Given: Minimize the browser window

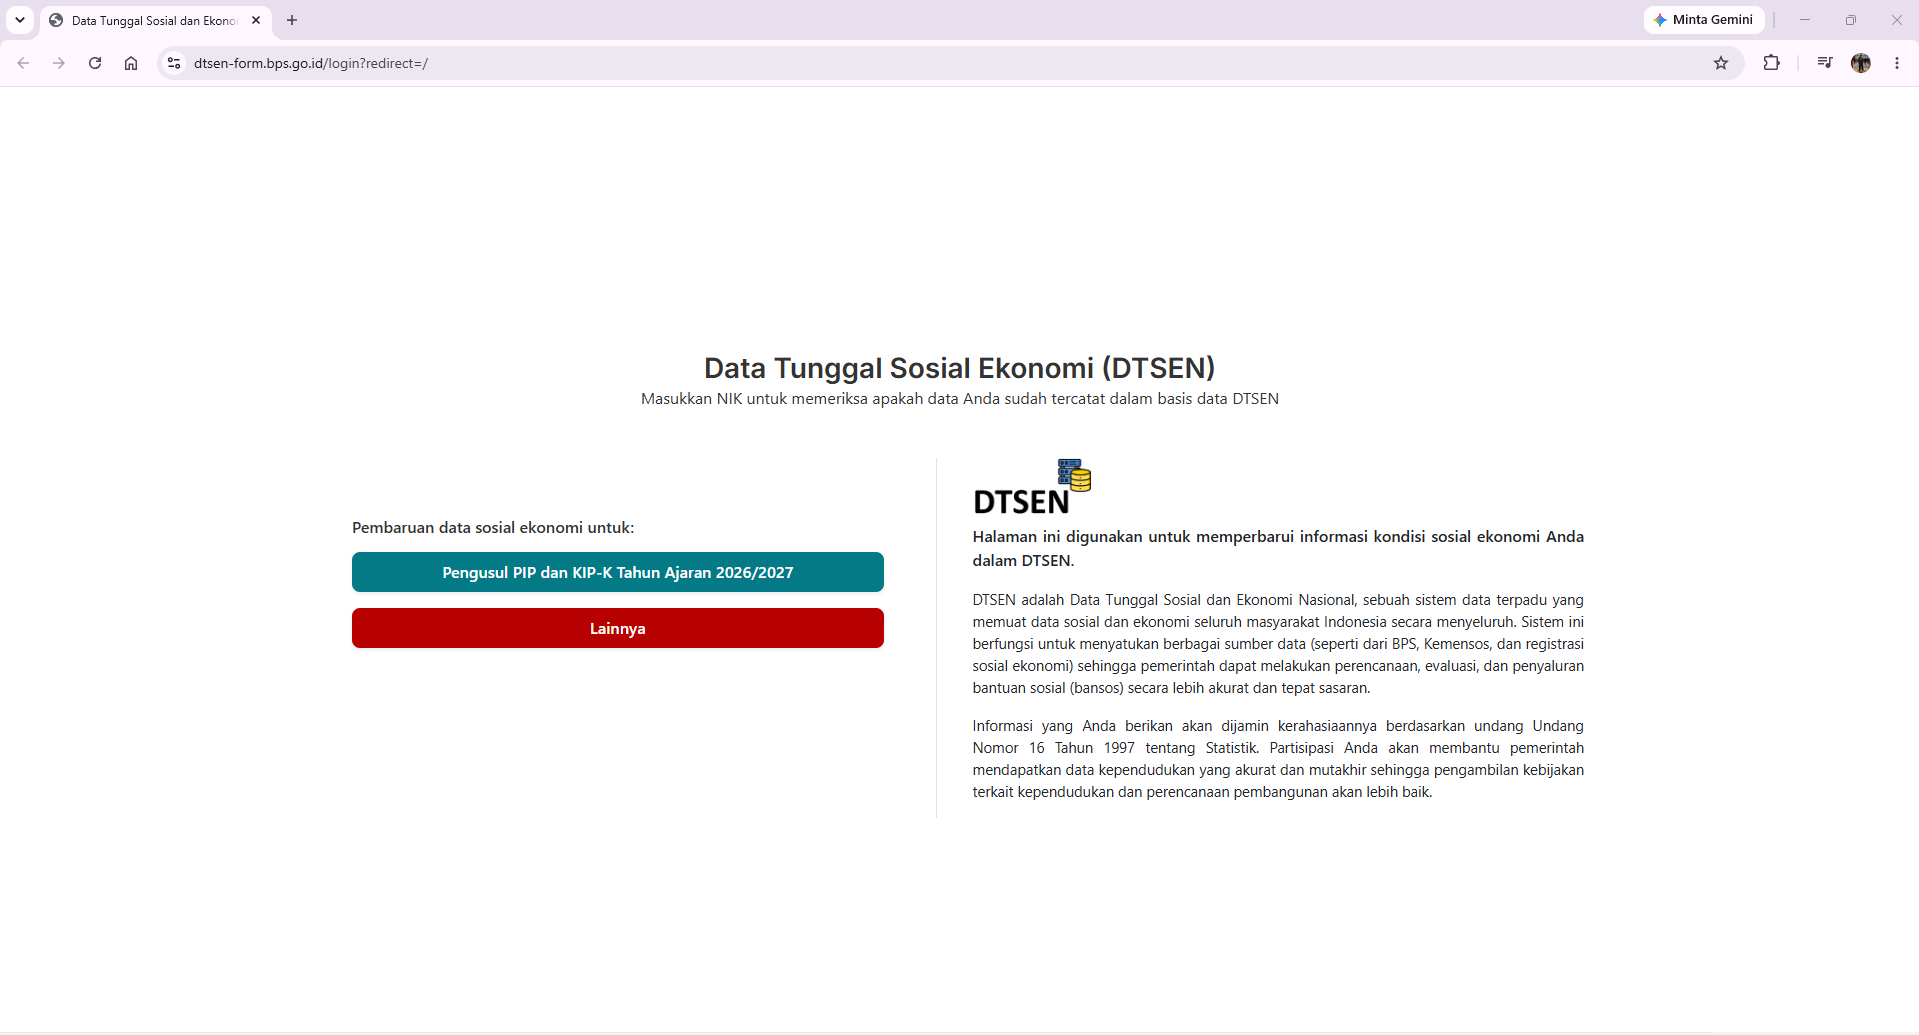Looking at the screenshot, I should point(1805,20).
